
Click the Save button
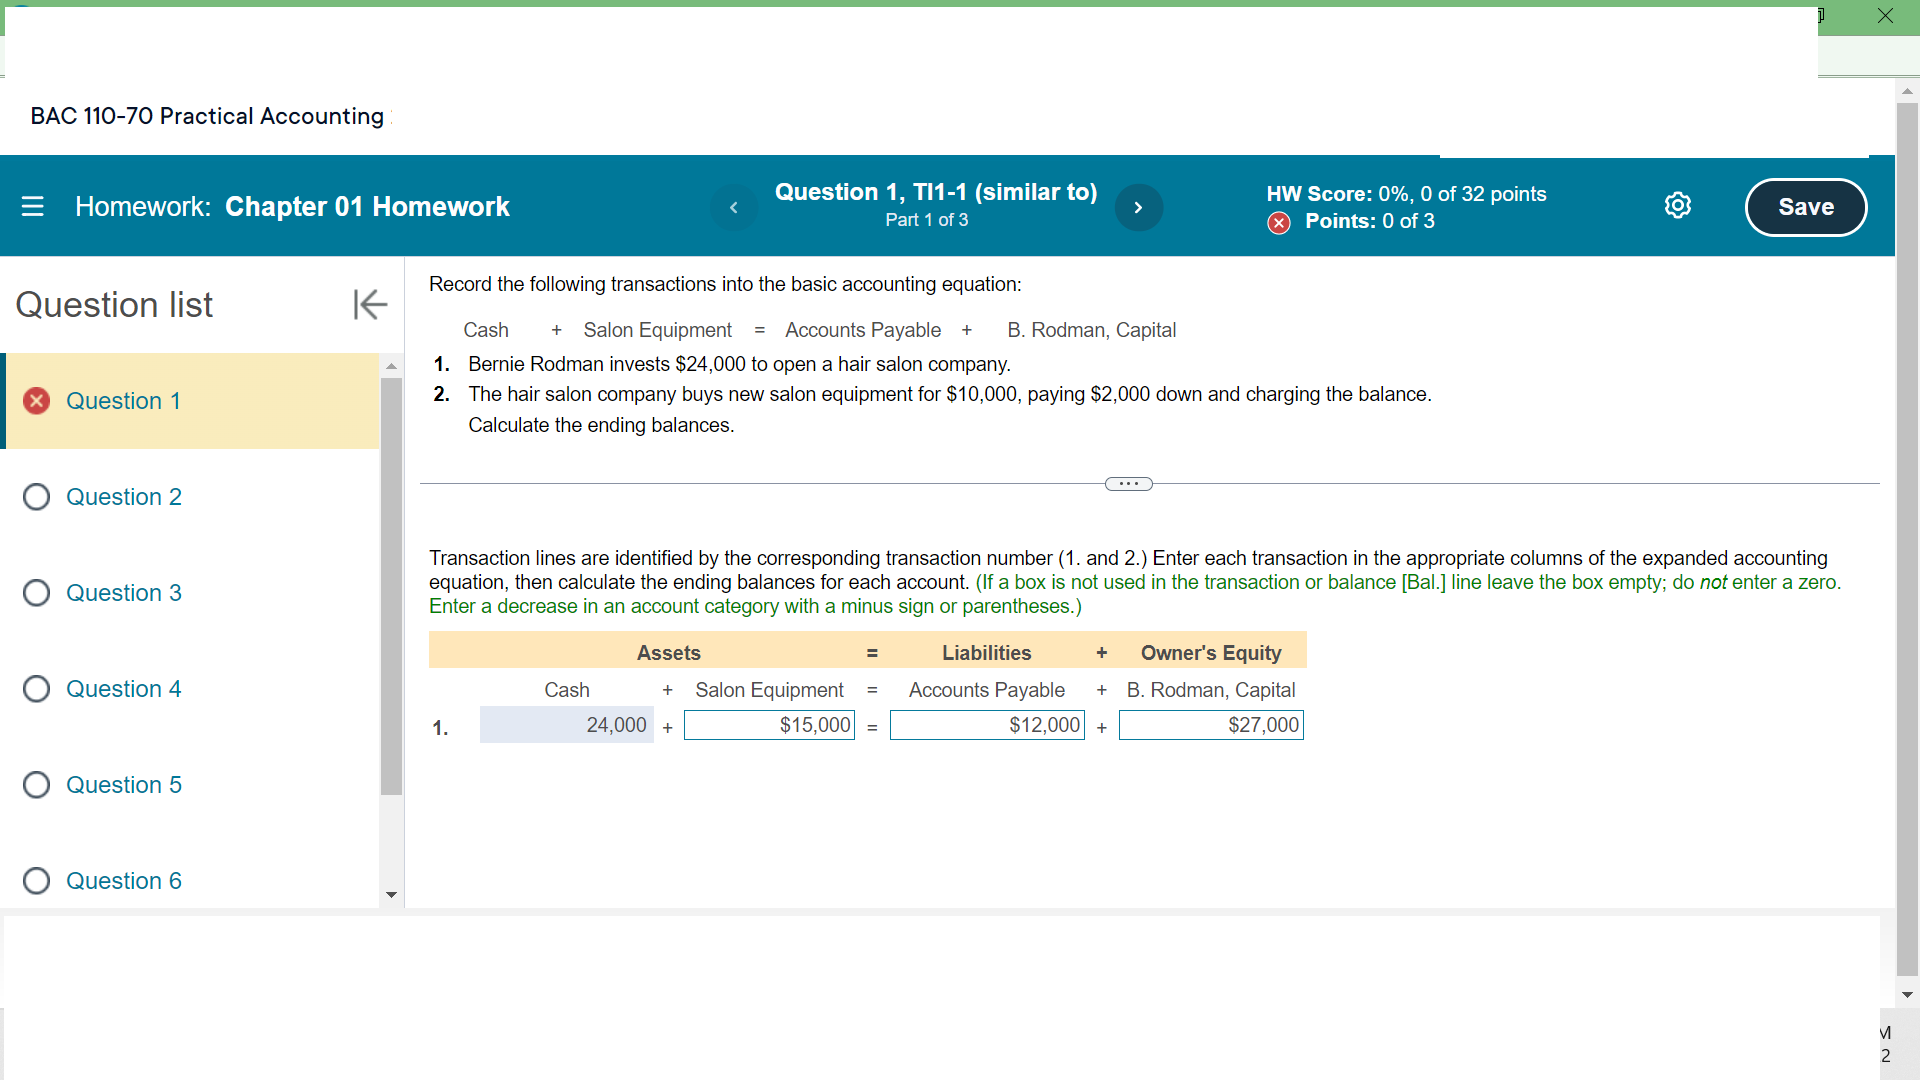point(1805,207)
